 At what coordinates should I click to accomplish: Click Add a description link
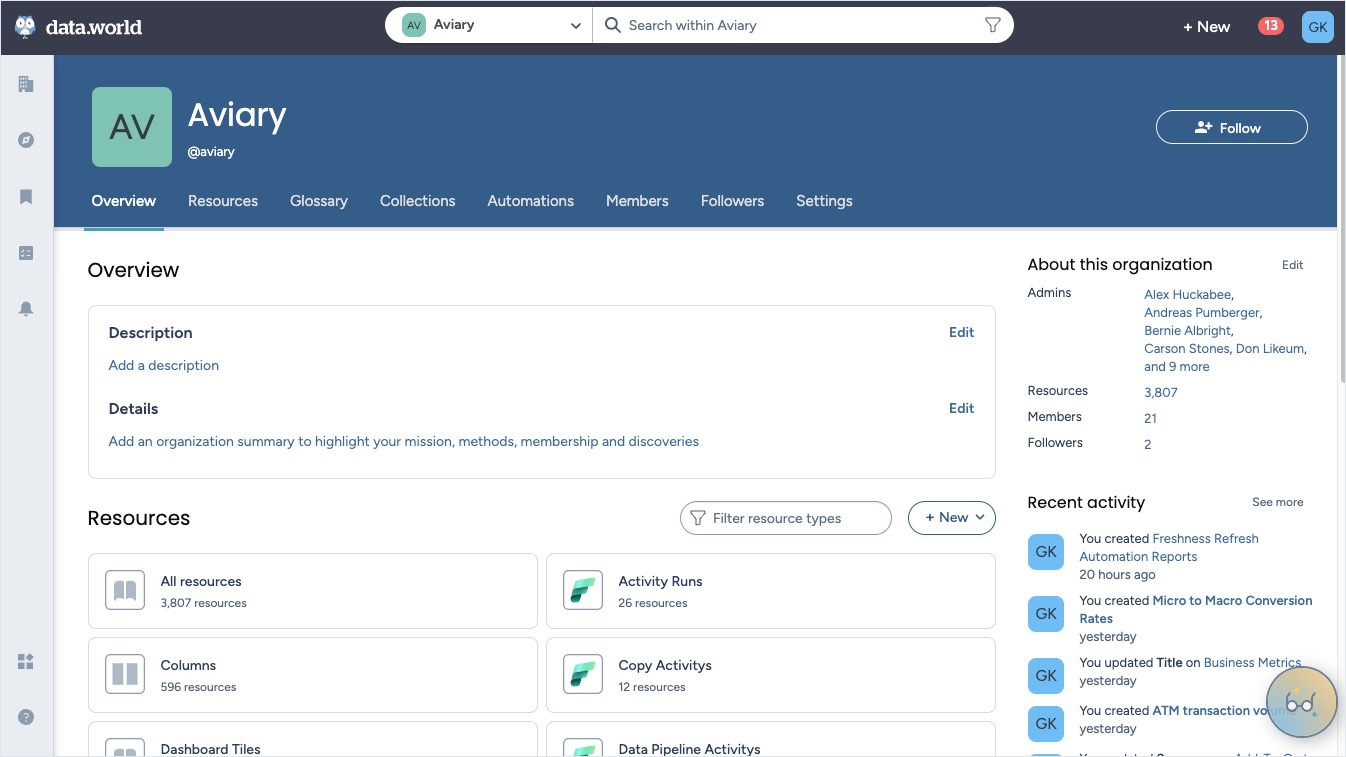tap(164, 365)
